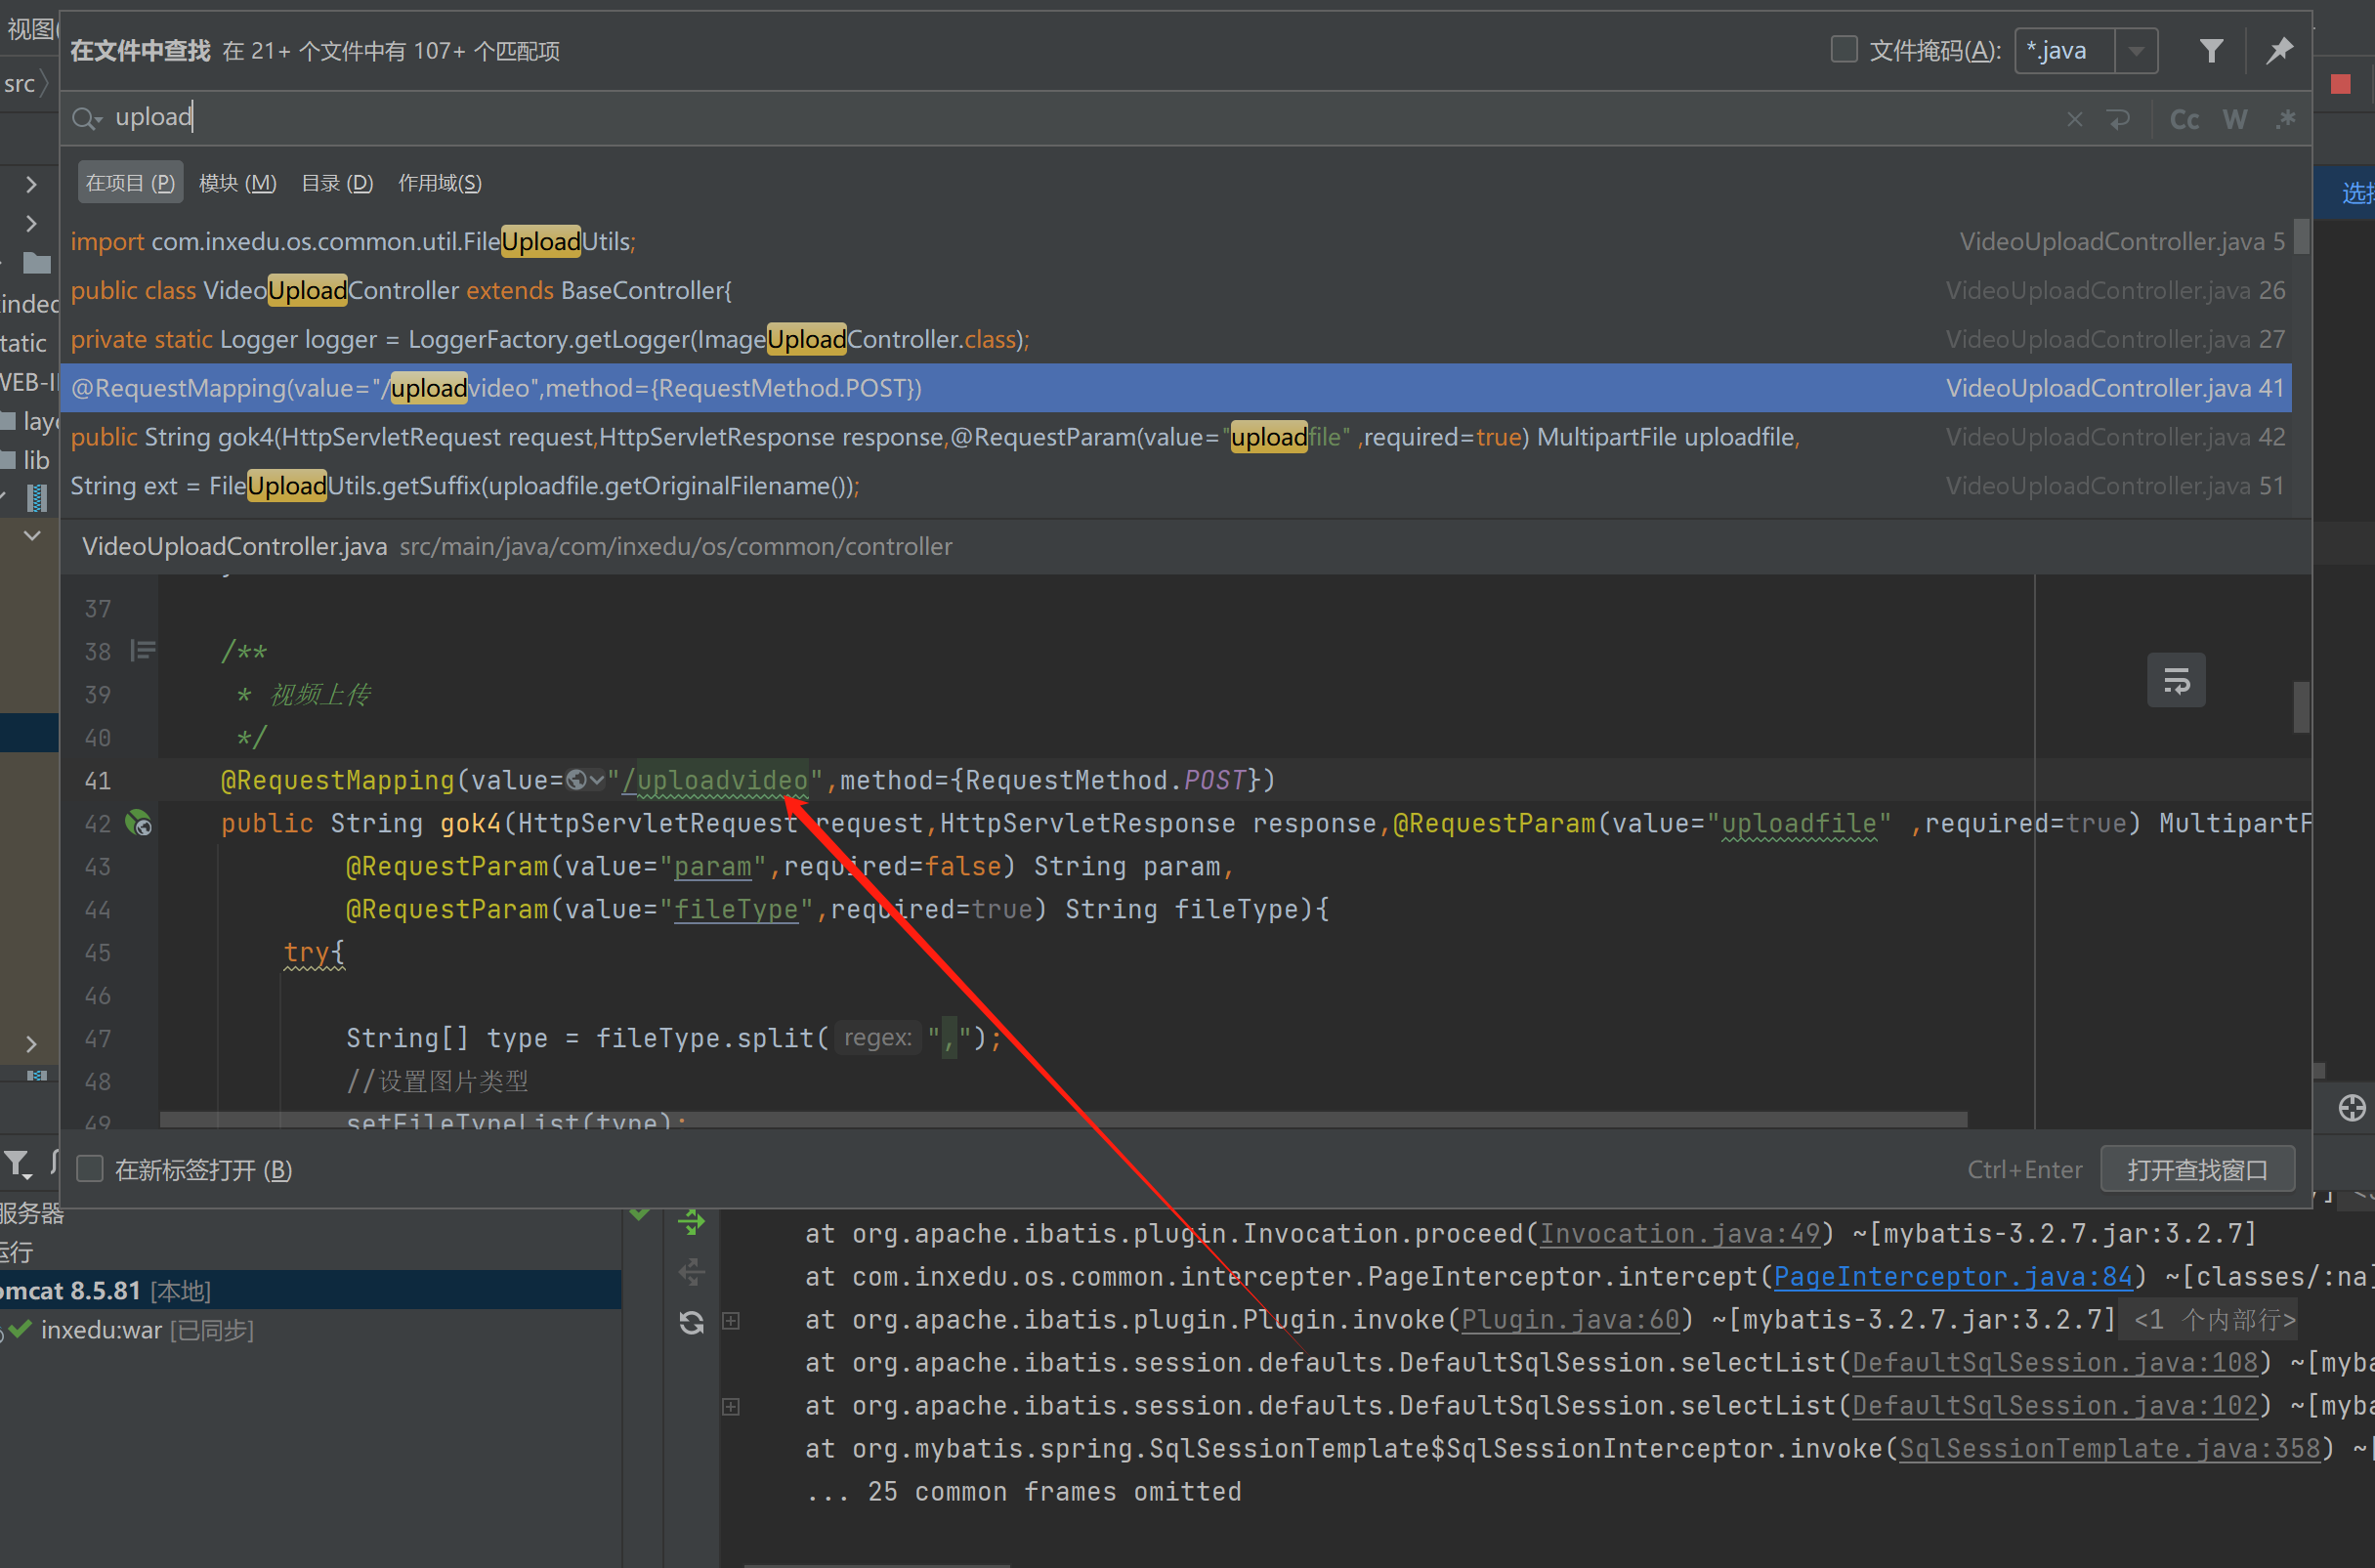Viewport: 2375px width, 1568px height.
Task: Select 'In Project (P)' scope tab
Action: pos(130,183)
